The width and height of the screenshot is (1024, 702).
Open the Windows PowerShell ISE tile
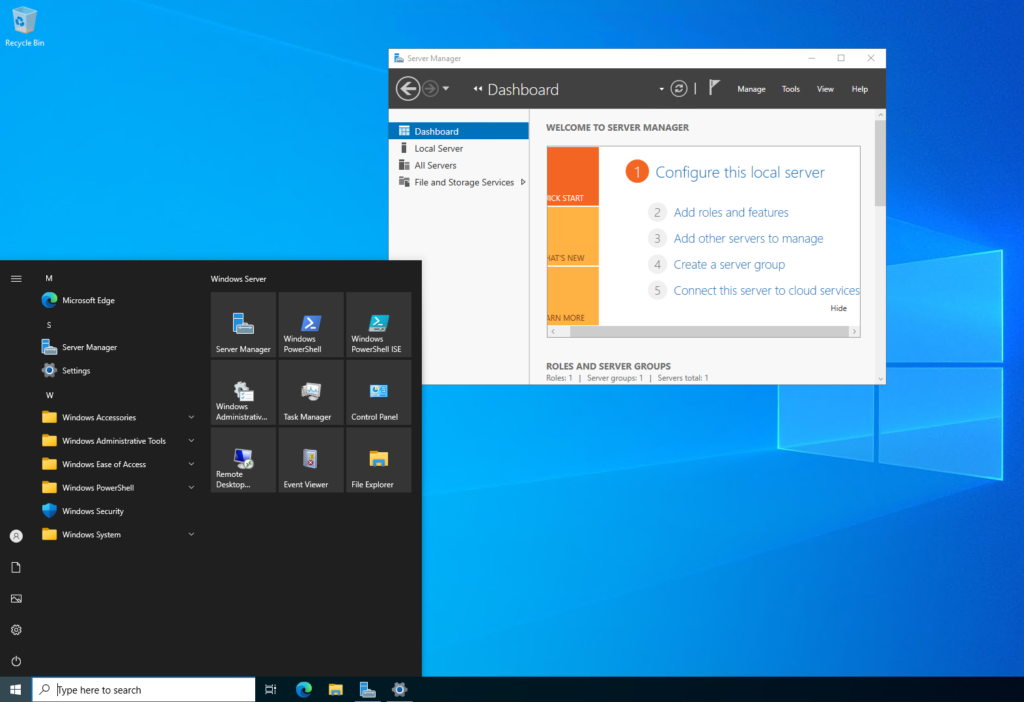379,325
